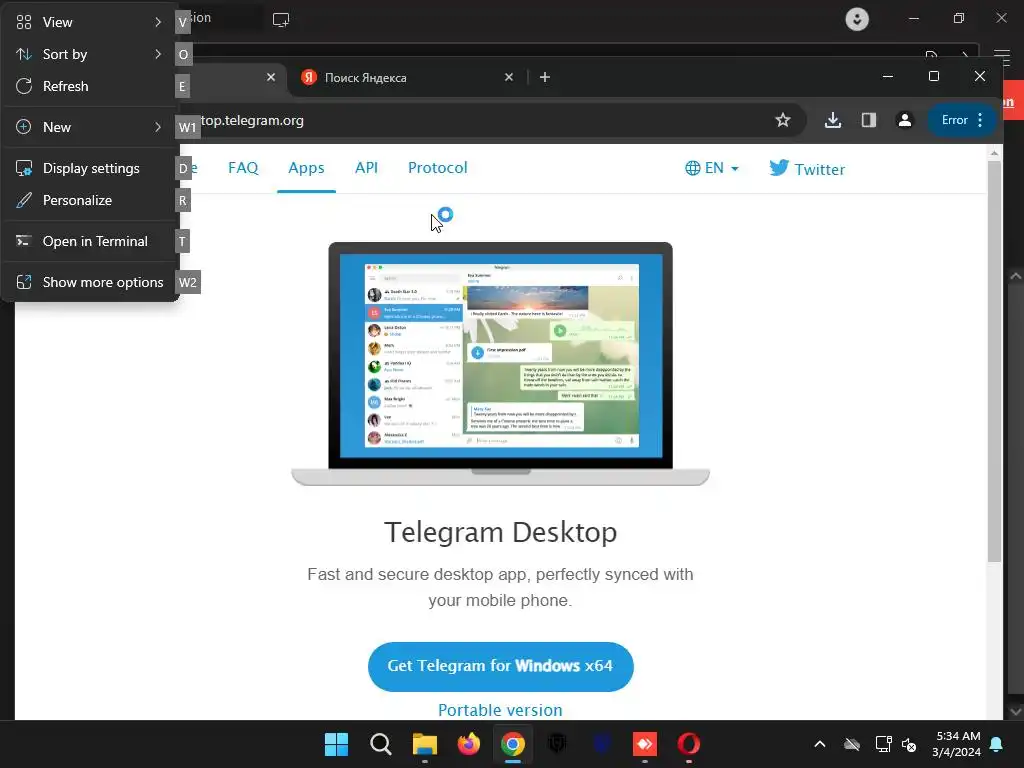Click the Personalize brush icon
The width and height of the screenshot is (1024, 768).
pyautogui.click(x=24, y=200)
